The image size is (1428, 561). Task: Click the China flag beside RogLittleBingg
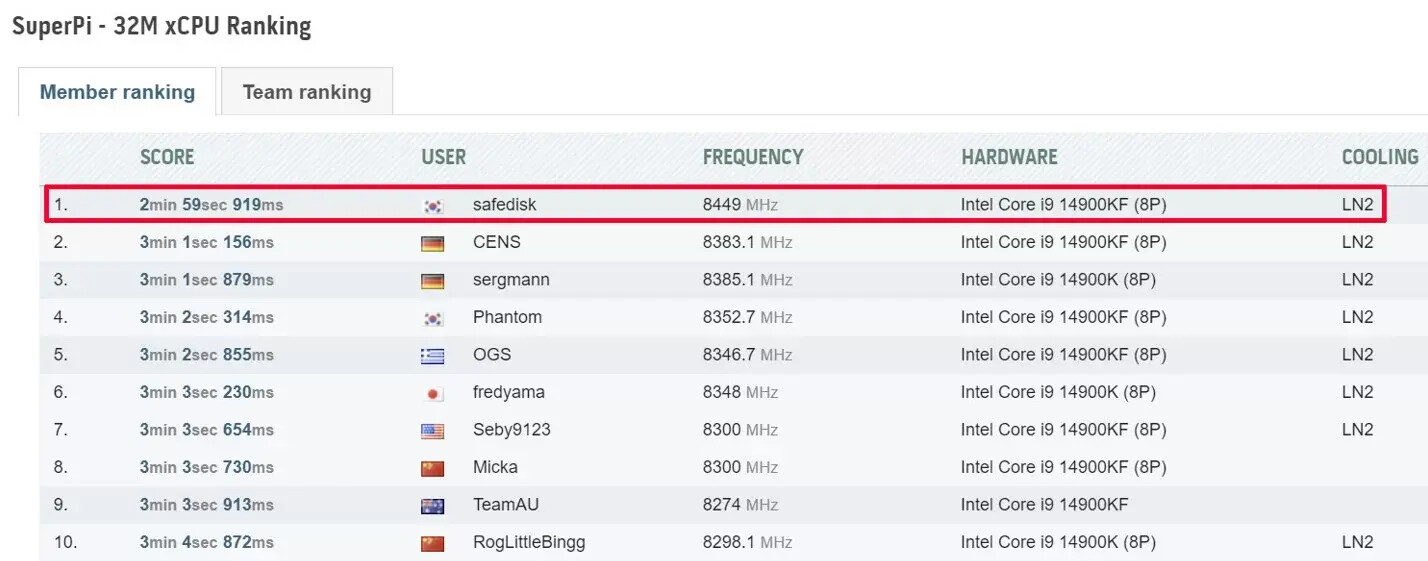click(x=433, y=543)
